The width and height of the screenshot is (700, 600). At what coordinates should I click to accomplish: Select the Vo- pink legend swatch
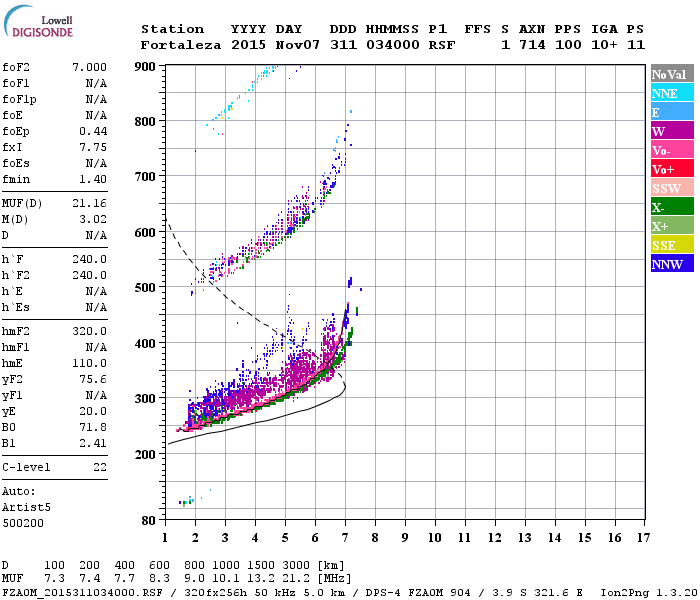pyautogui.click(x=672, y=150)
